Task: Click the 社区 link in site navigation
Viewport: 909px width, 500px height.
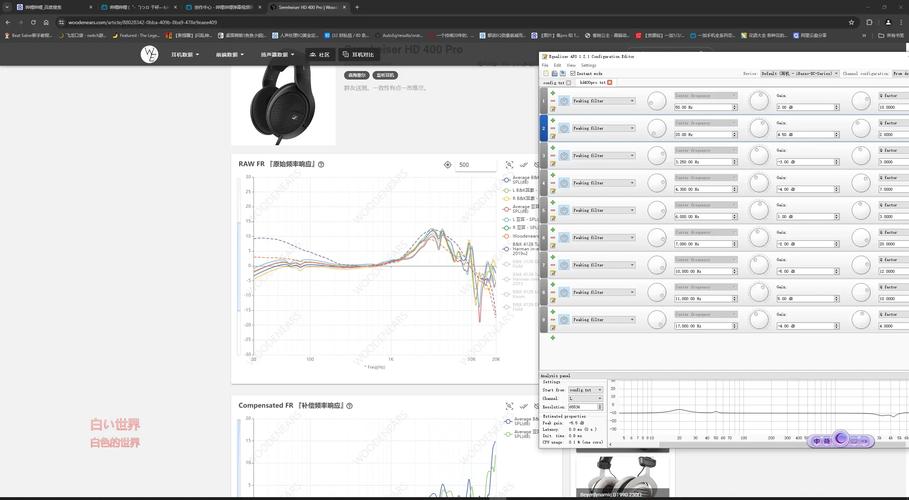Action: tap(320, 54)
